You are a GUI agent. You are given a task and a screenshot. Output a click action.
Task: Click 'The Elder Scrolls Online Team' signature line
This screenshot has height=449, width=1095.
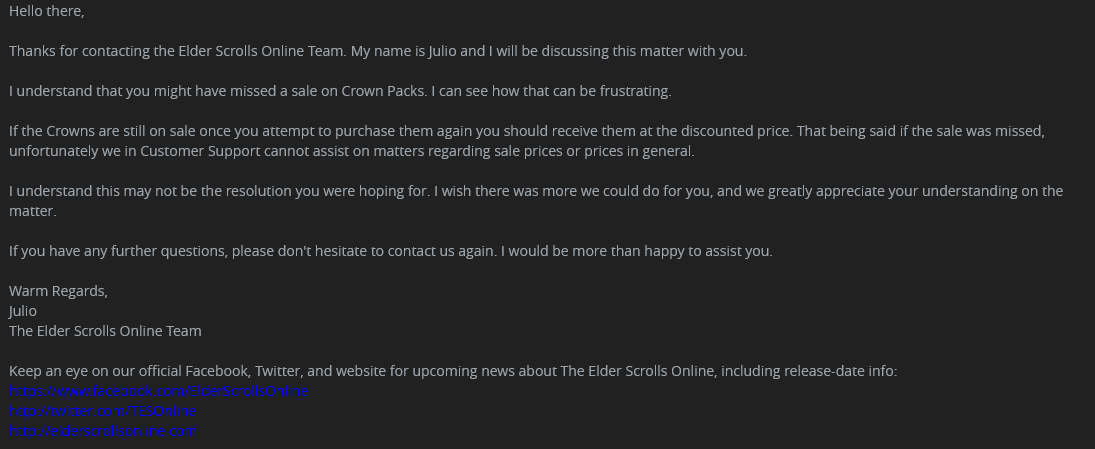pyautogui.click(x=105, y=331)
